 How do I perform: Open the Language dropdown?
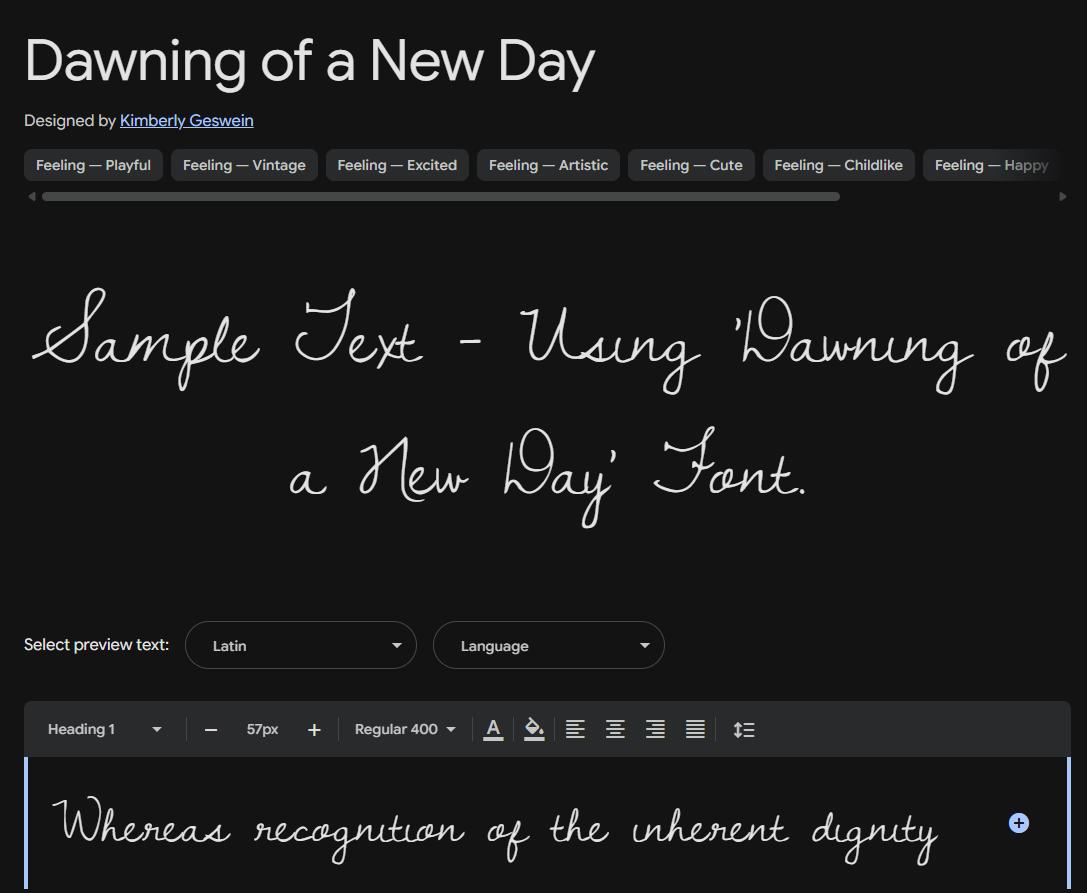point(549,645)
